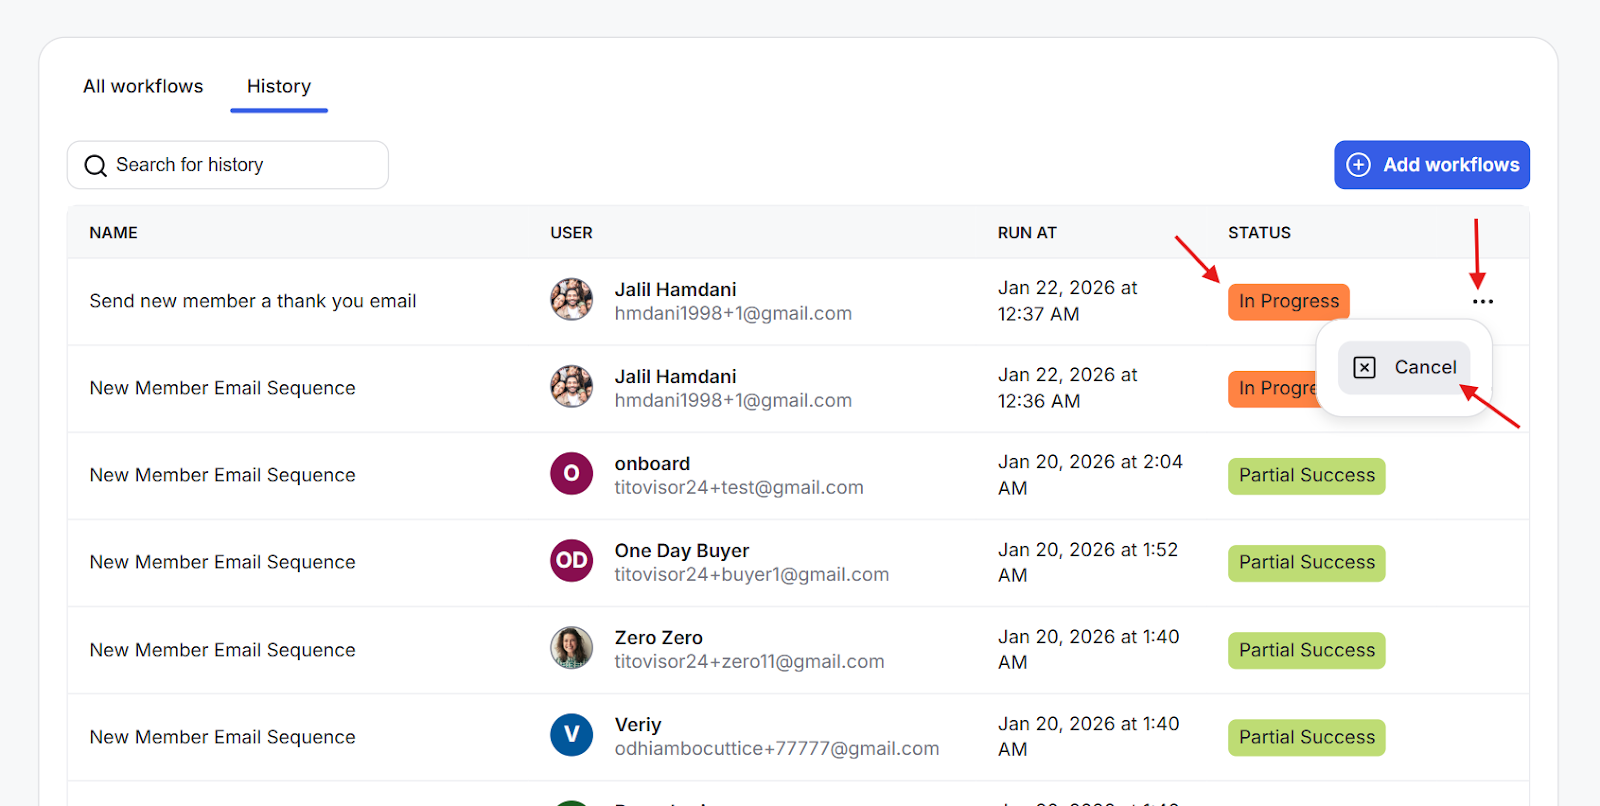Click the Veriy user's V avatar
This screenshot has height=806, width=1600.
[x=571, y=734]
